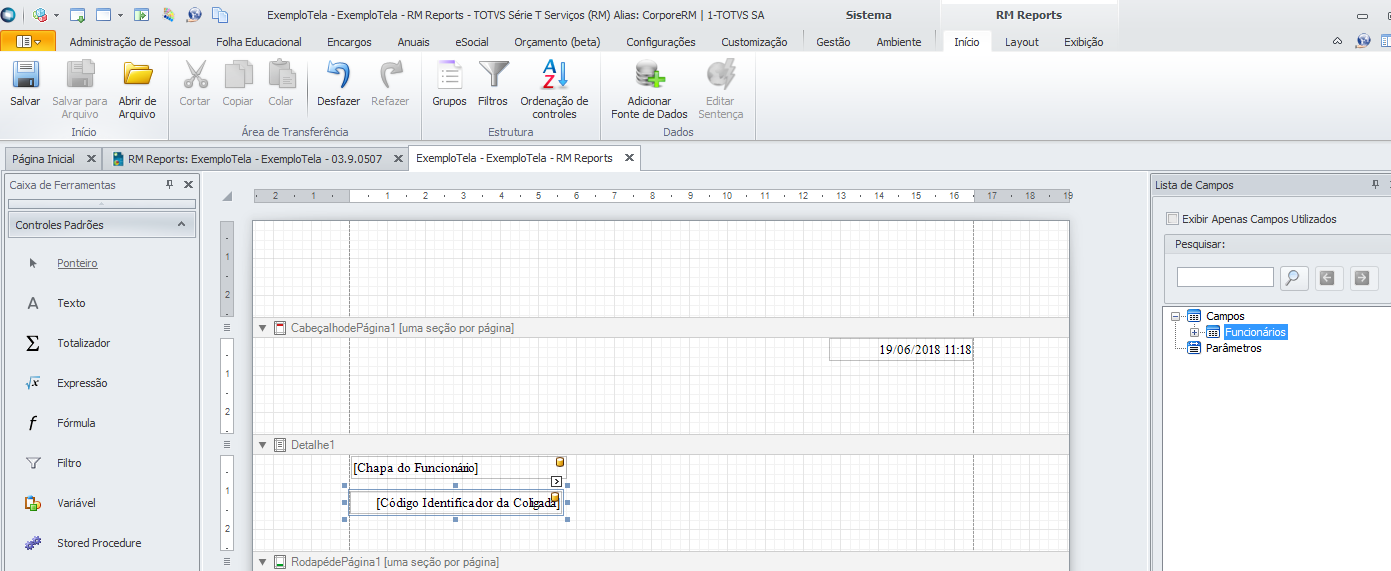This screenshot has height=571, width=1391.
Task: Open the Customização menu
Action: 754,42
